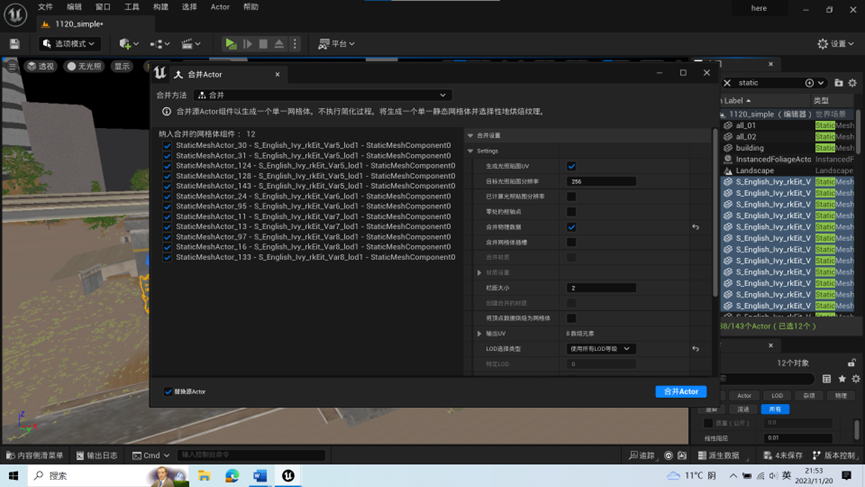865x487 pixels.
Task: Click the outliner add filter plus icon
Action: point(809,83)
